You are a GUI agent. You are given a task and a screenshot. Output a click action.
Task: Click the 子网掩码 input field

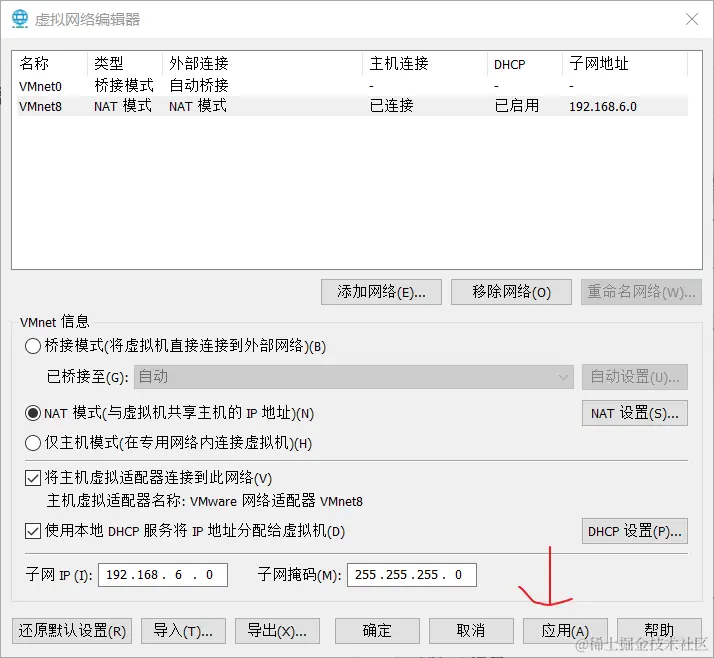(412, 575)
